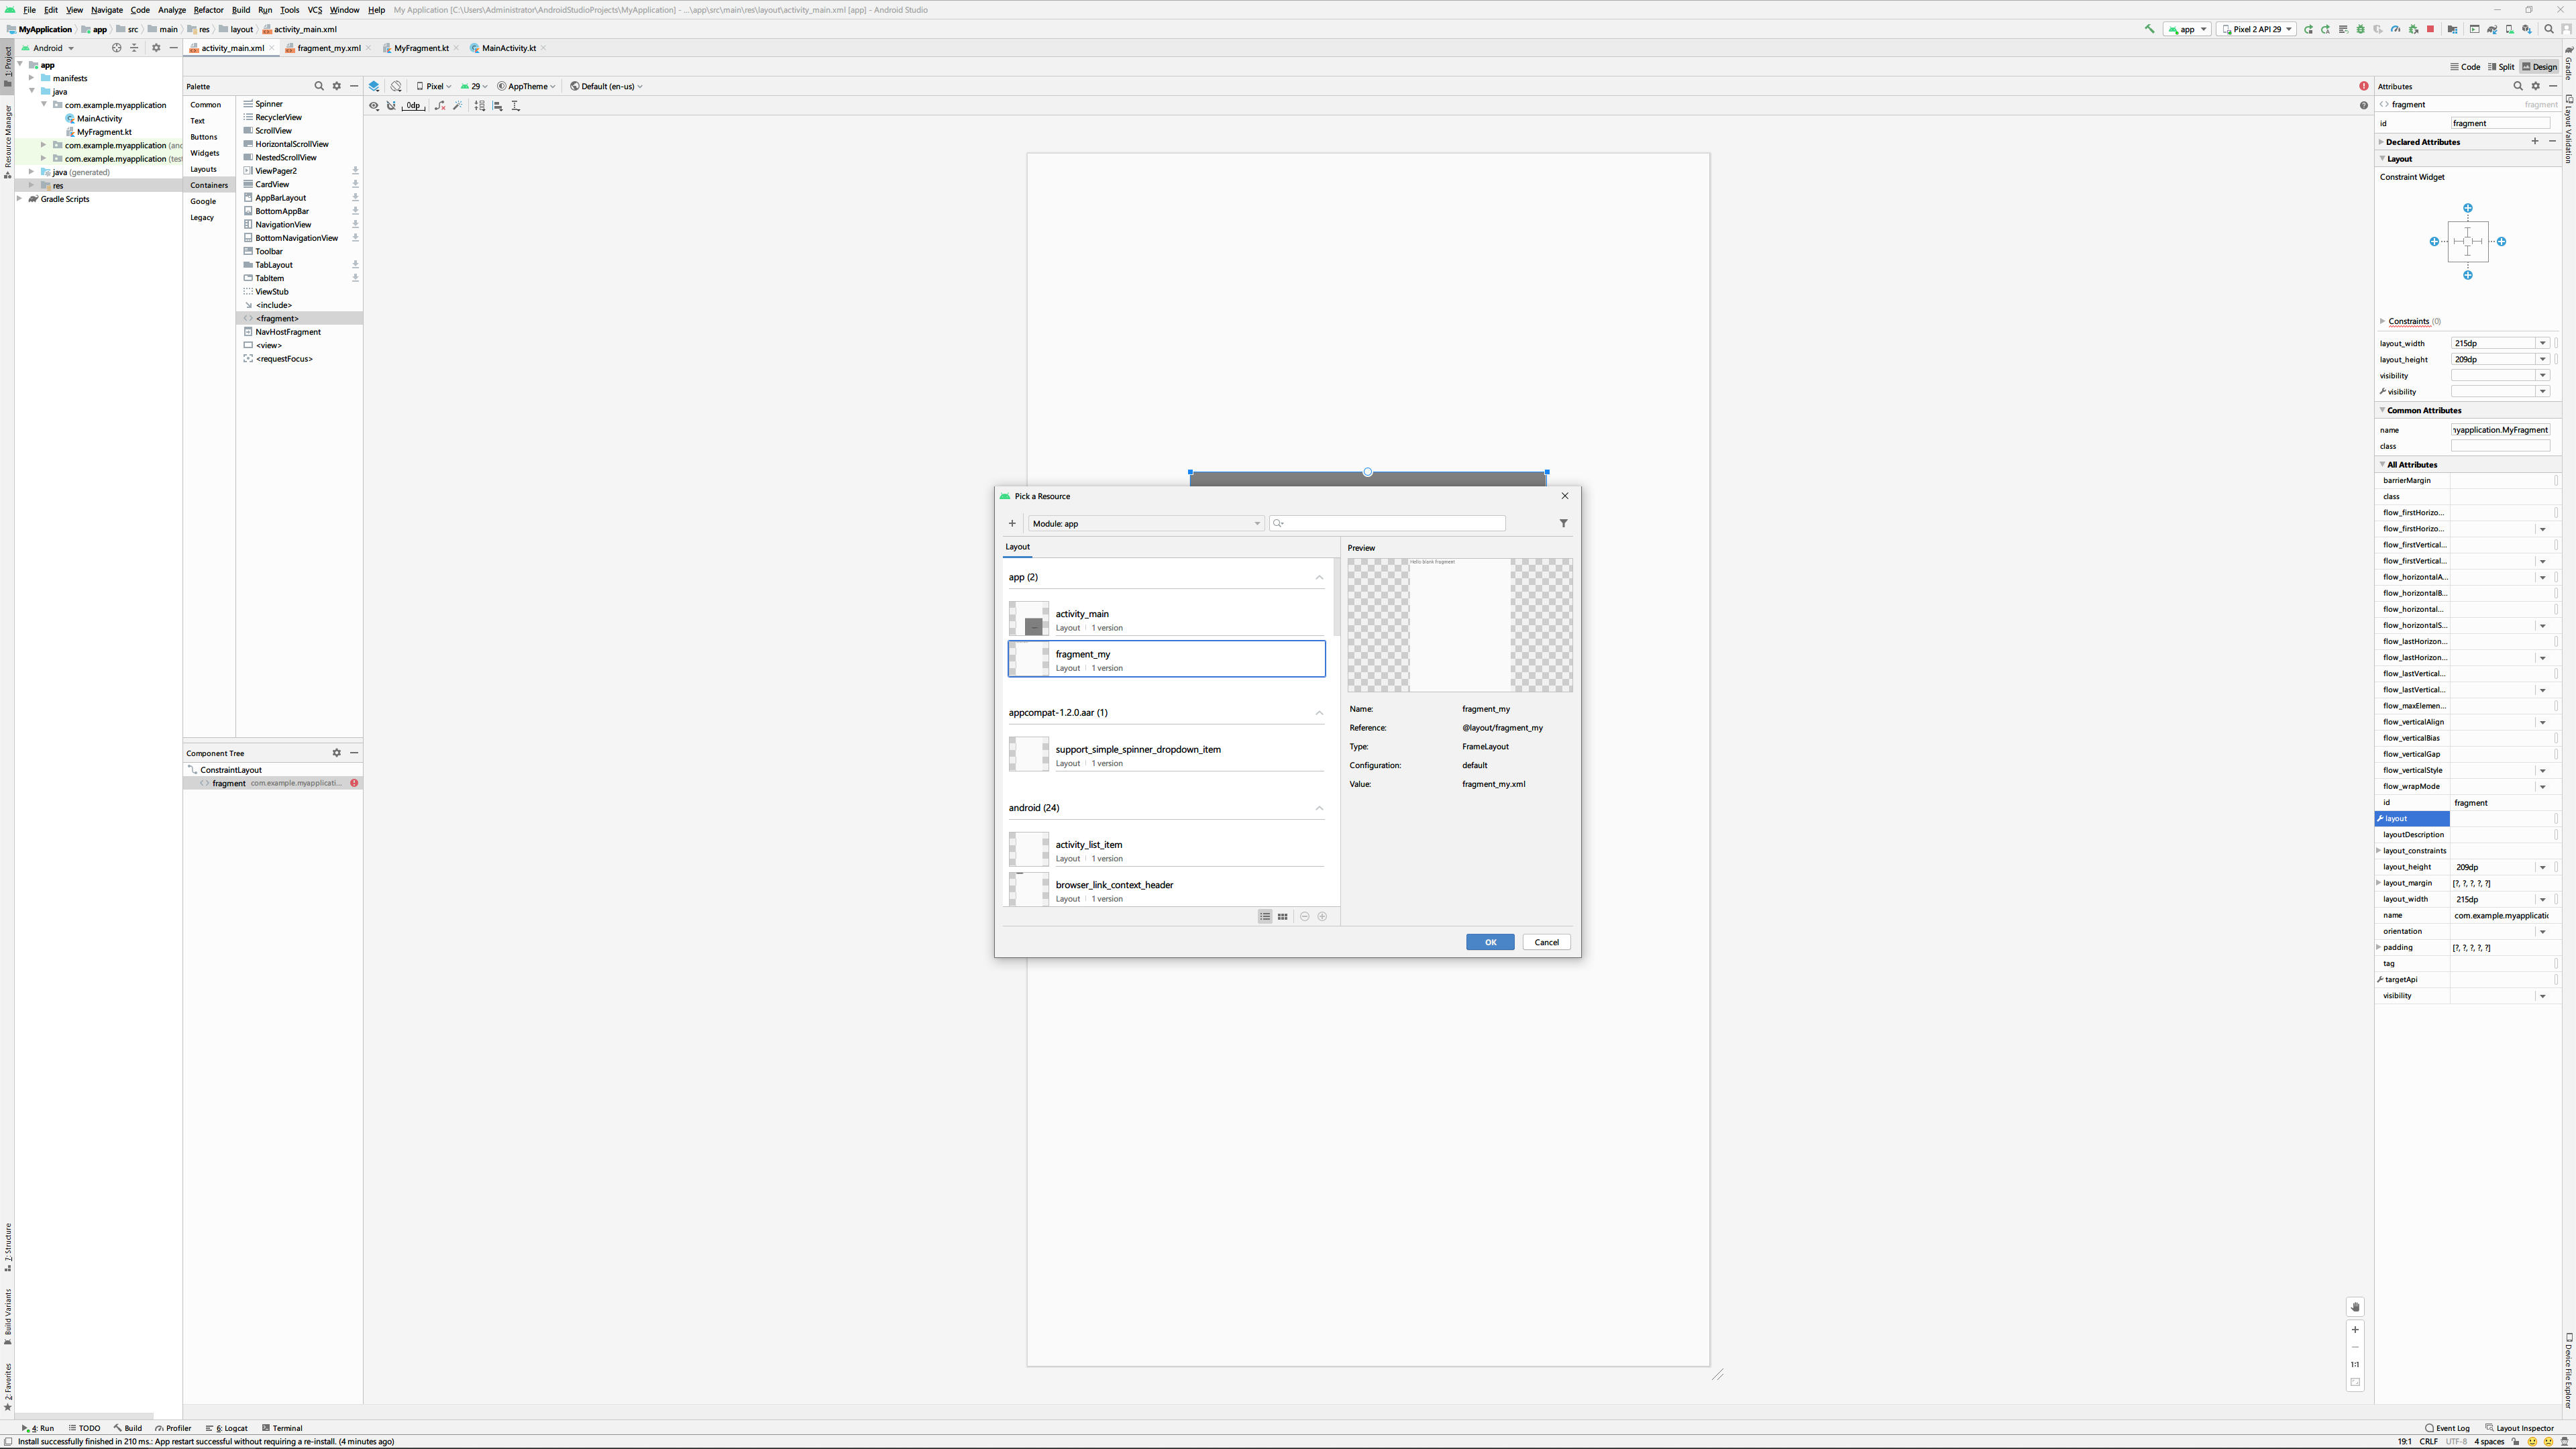Click the search icon in Palette panel
Image resolution: width=2576 pixels, height=1449 pixels.
[x=319, y=86]
